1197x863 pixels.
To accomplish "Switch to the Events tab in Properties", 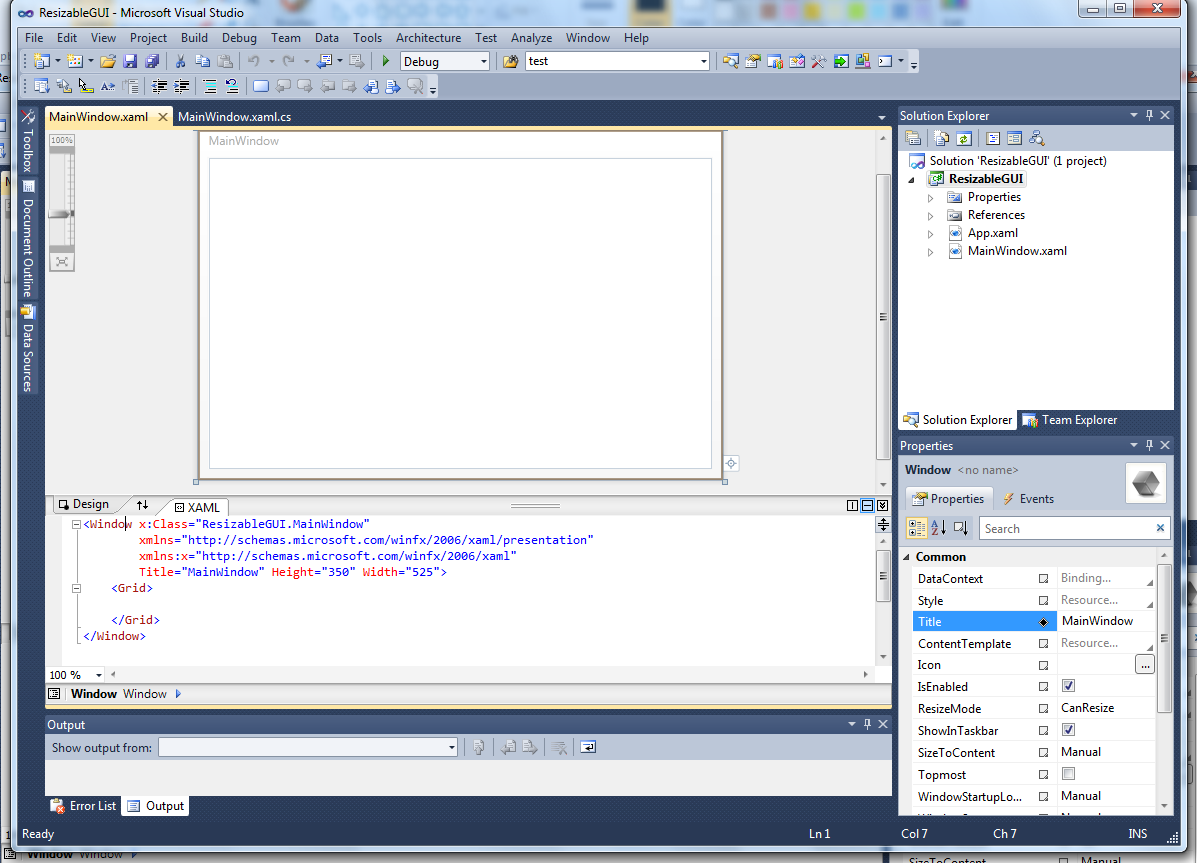I will pos(1028,499).
